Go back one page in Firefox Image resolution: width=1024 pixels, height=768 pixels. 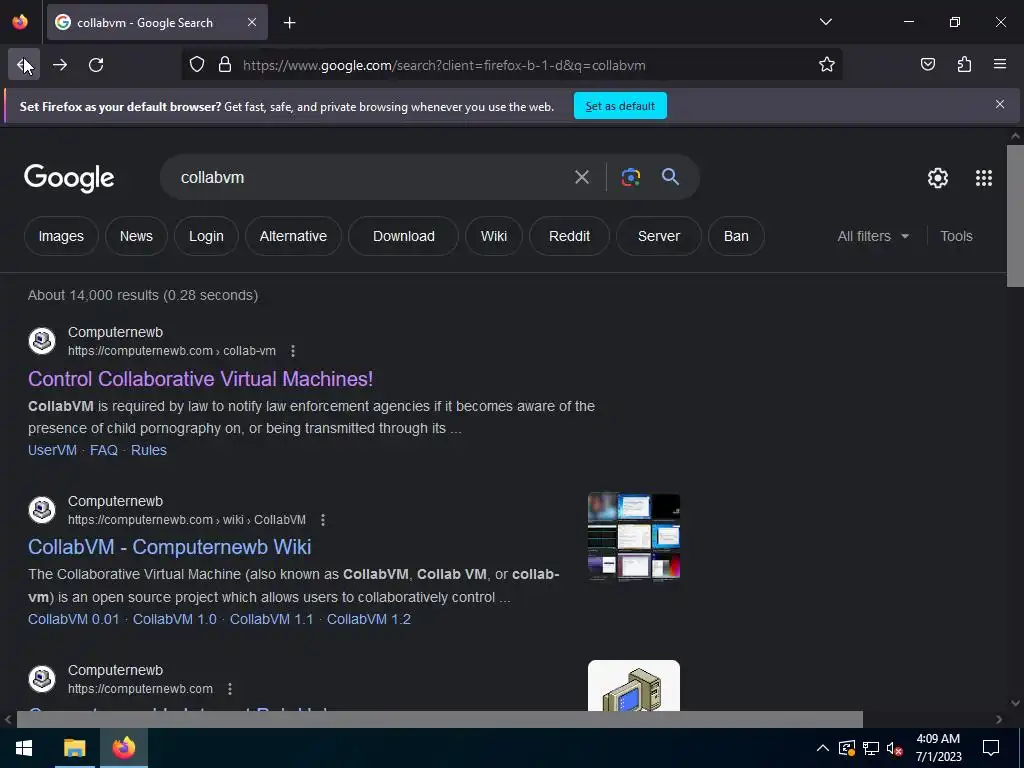(x=24, y=65)
